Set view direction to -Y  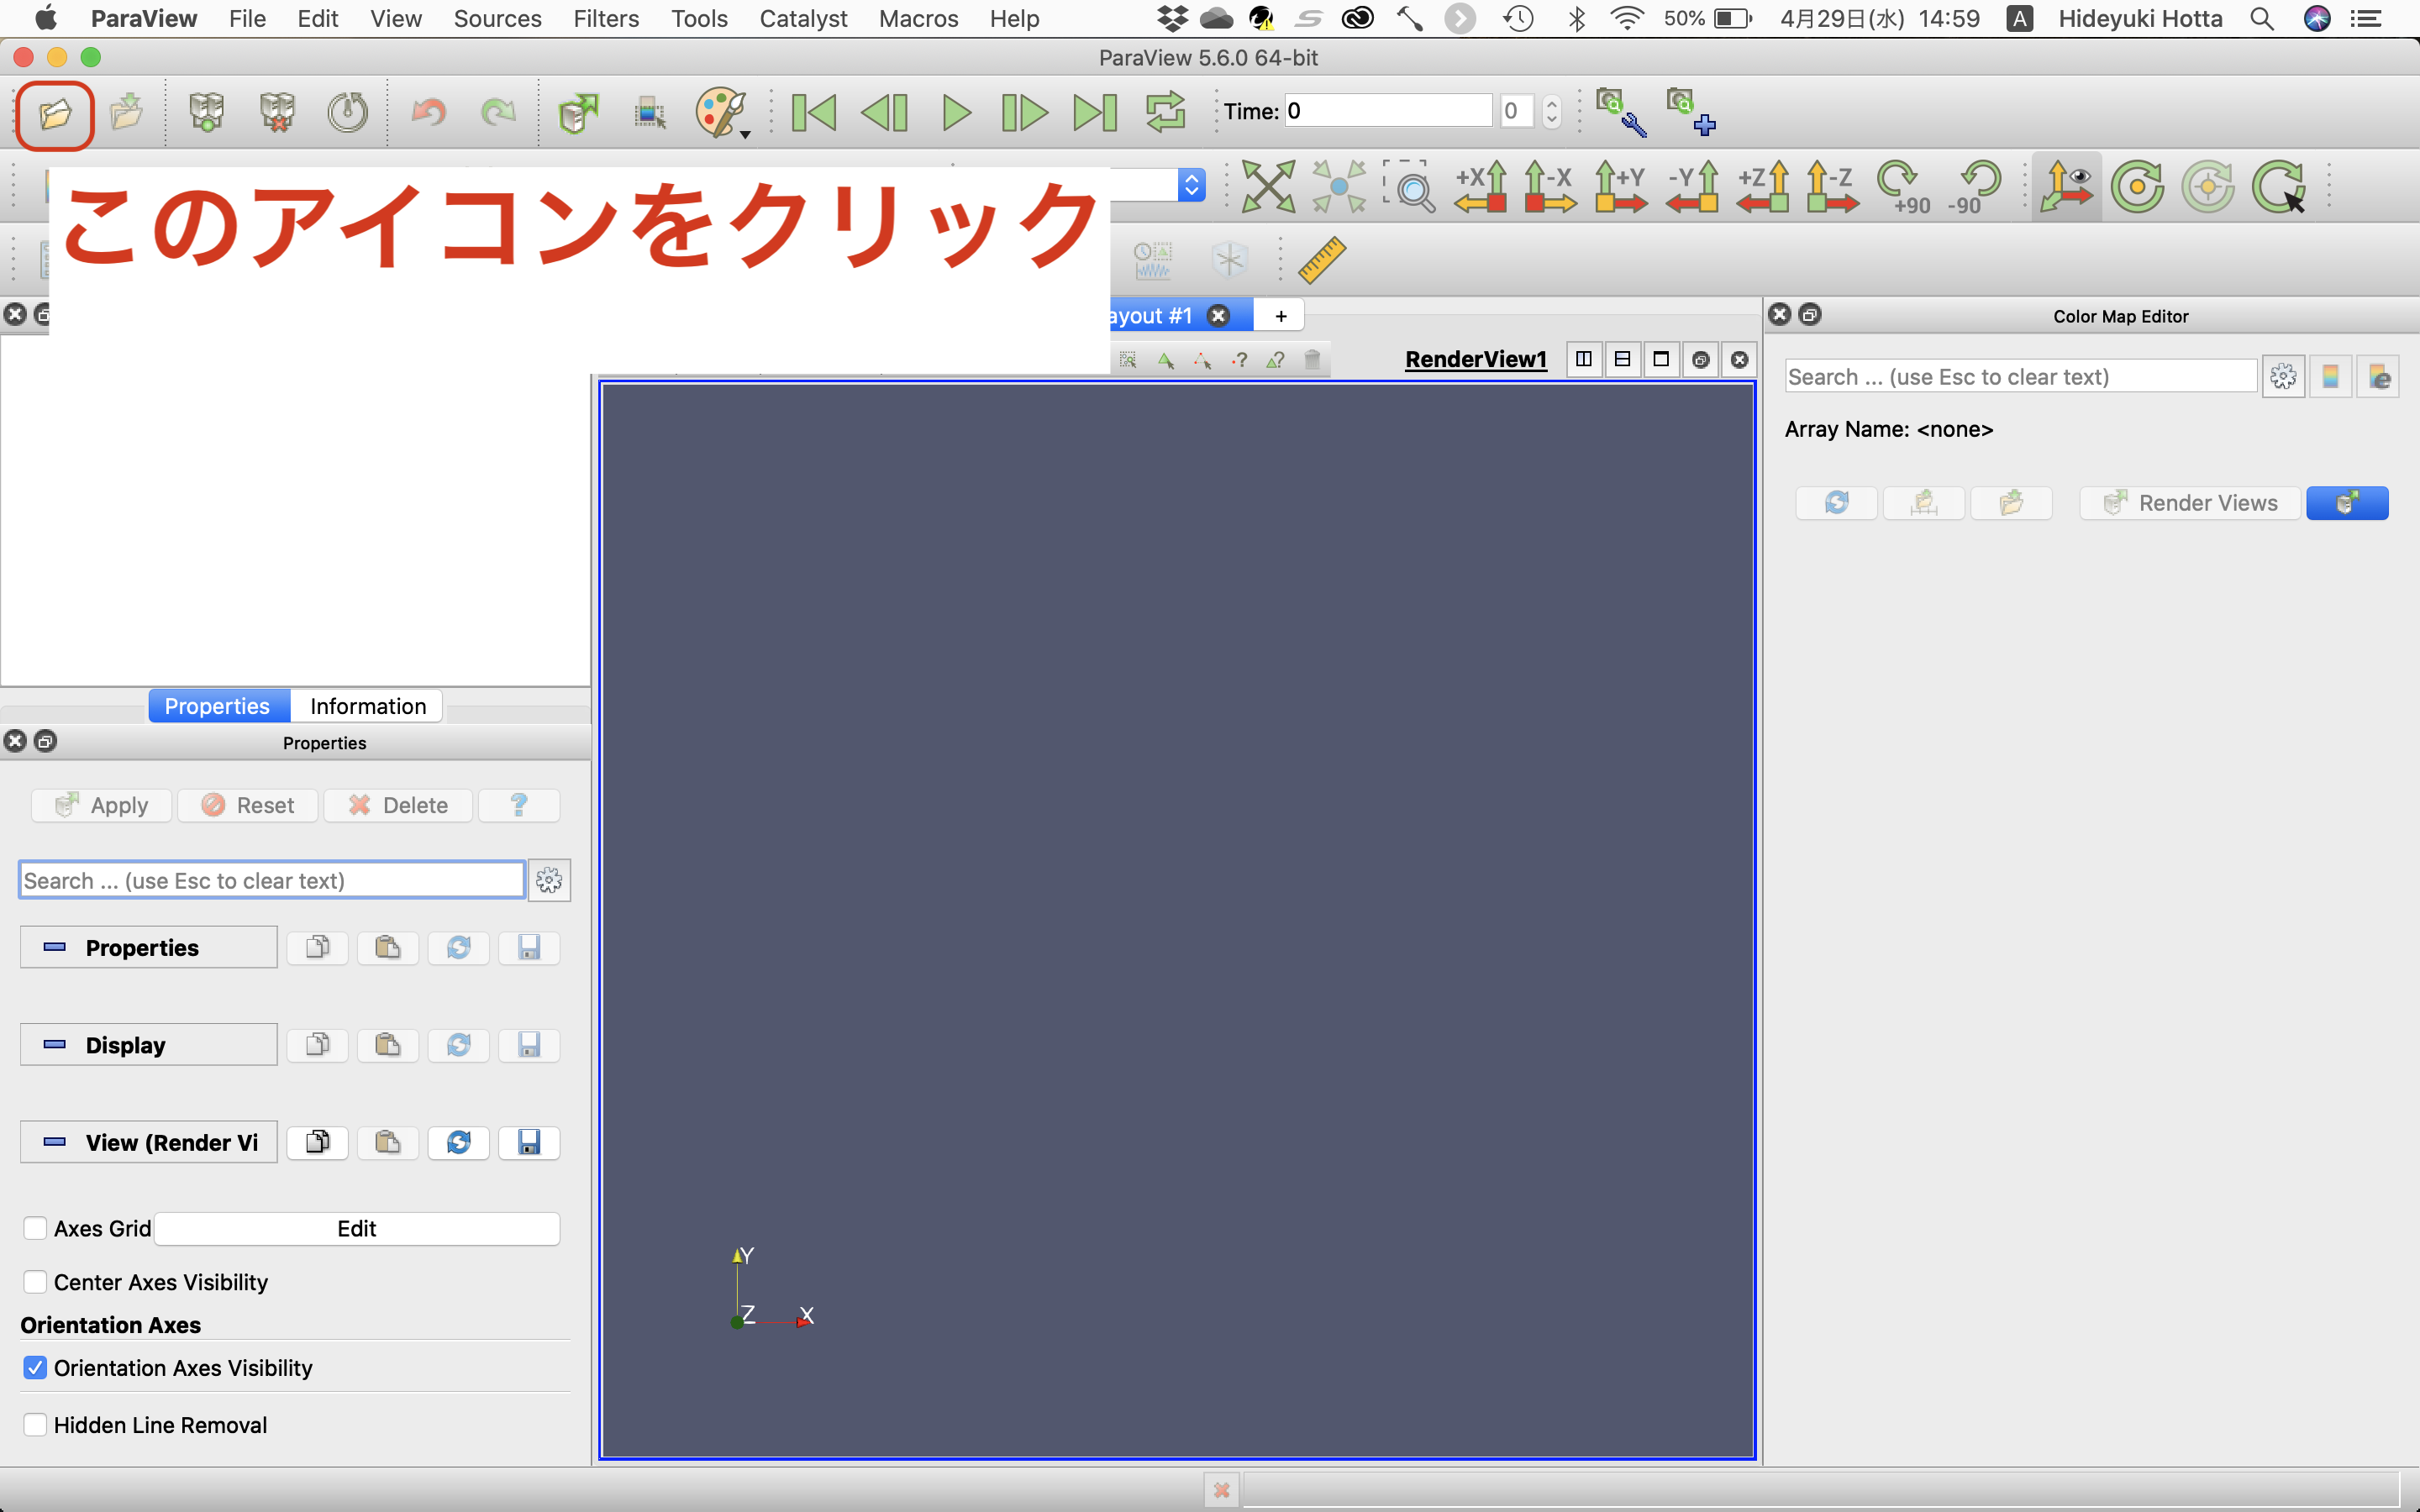[1691, 186]
